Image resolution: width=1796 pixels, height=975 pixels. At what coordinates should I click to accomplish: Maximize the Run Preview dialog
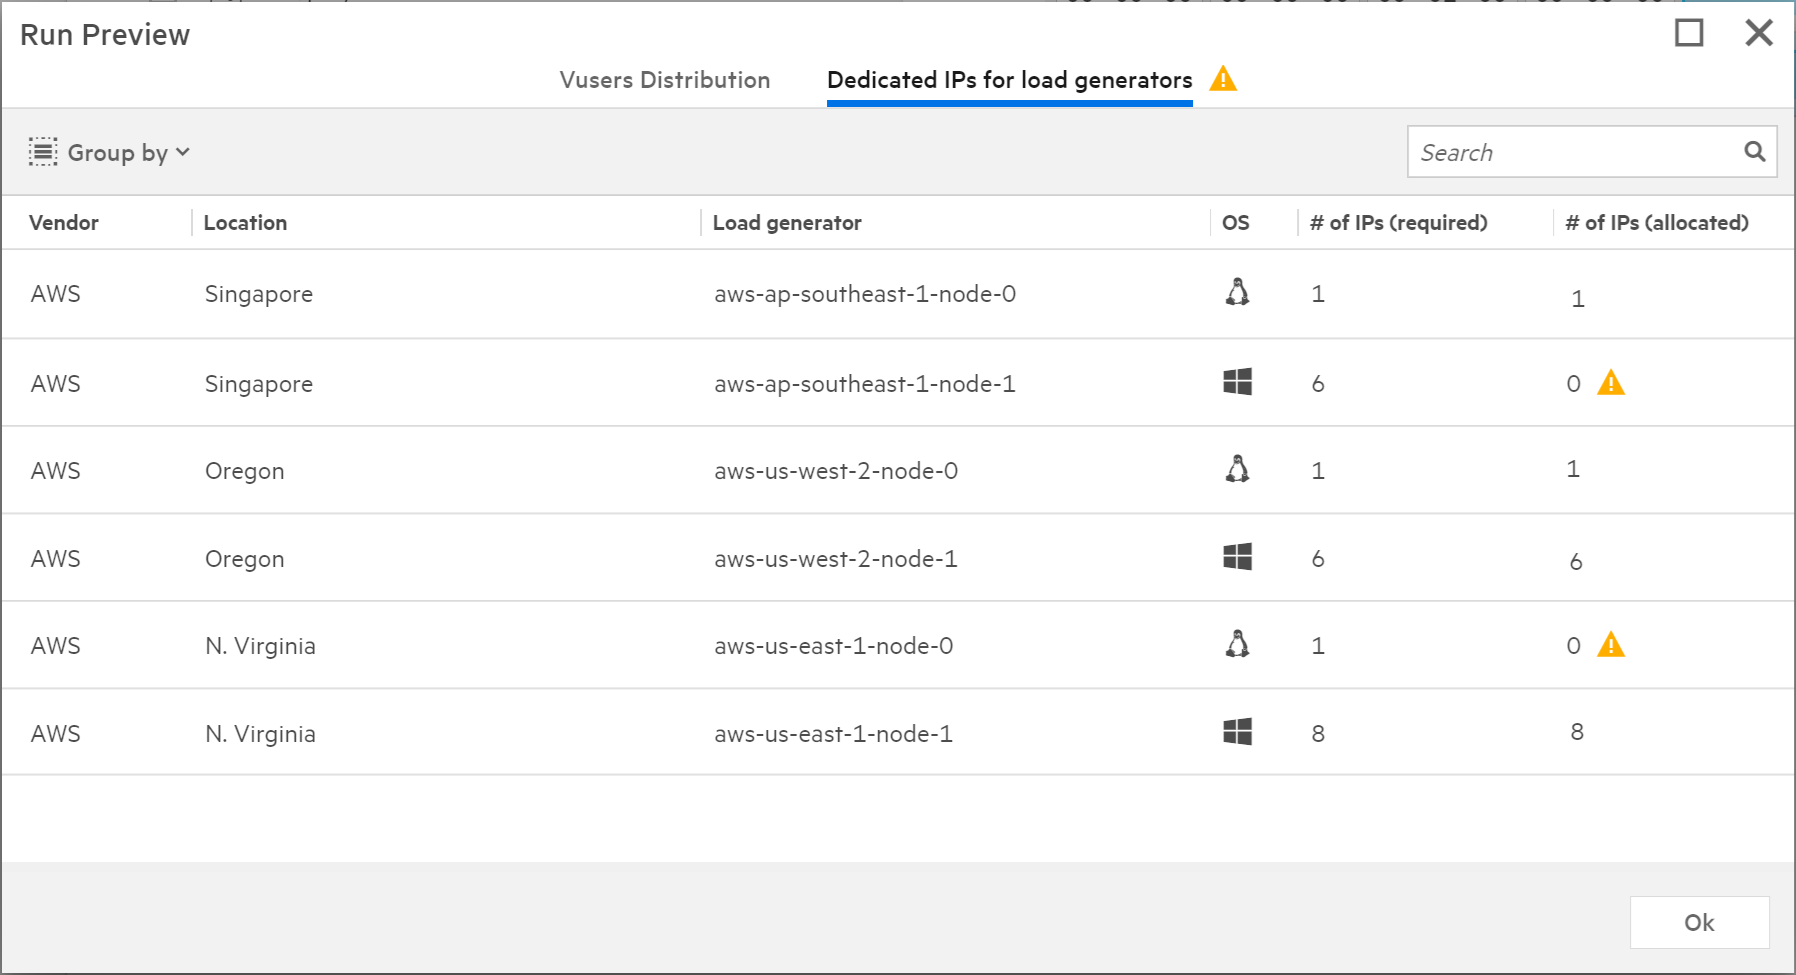pyautogui.click(x=1689, y=33)
